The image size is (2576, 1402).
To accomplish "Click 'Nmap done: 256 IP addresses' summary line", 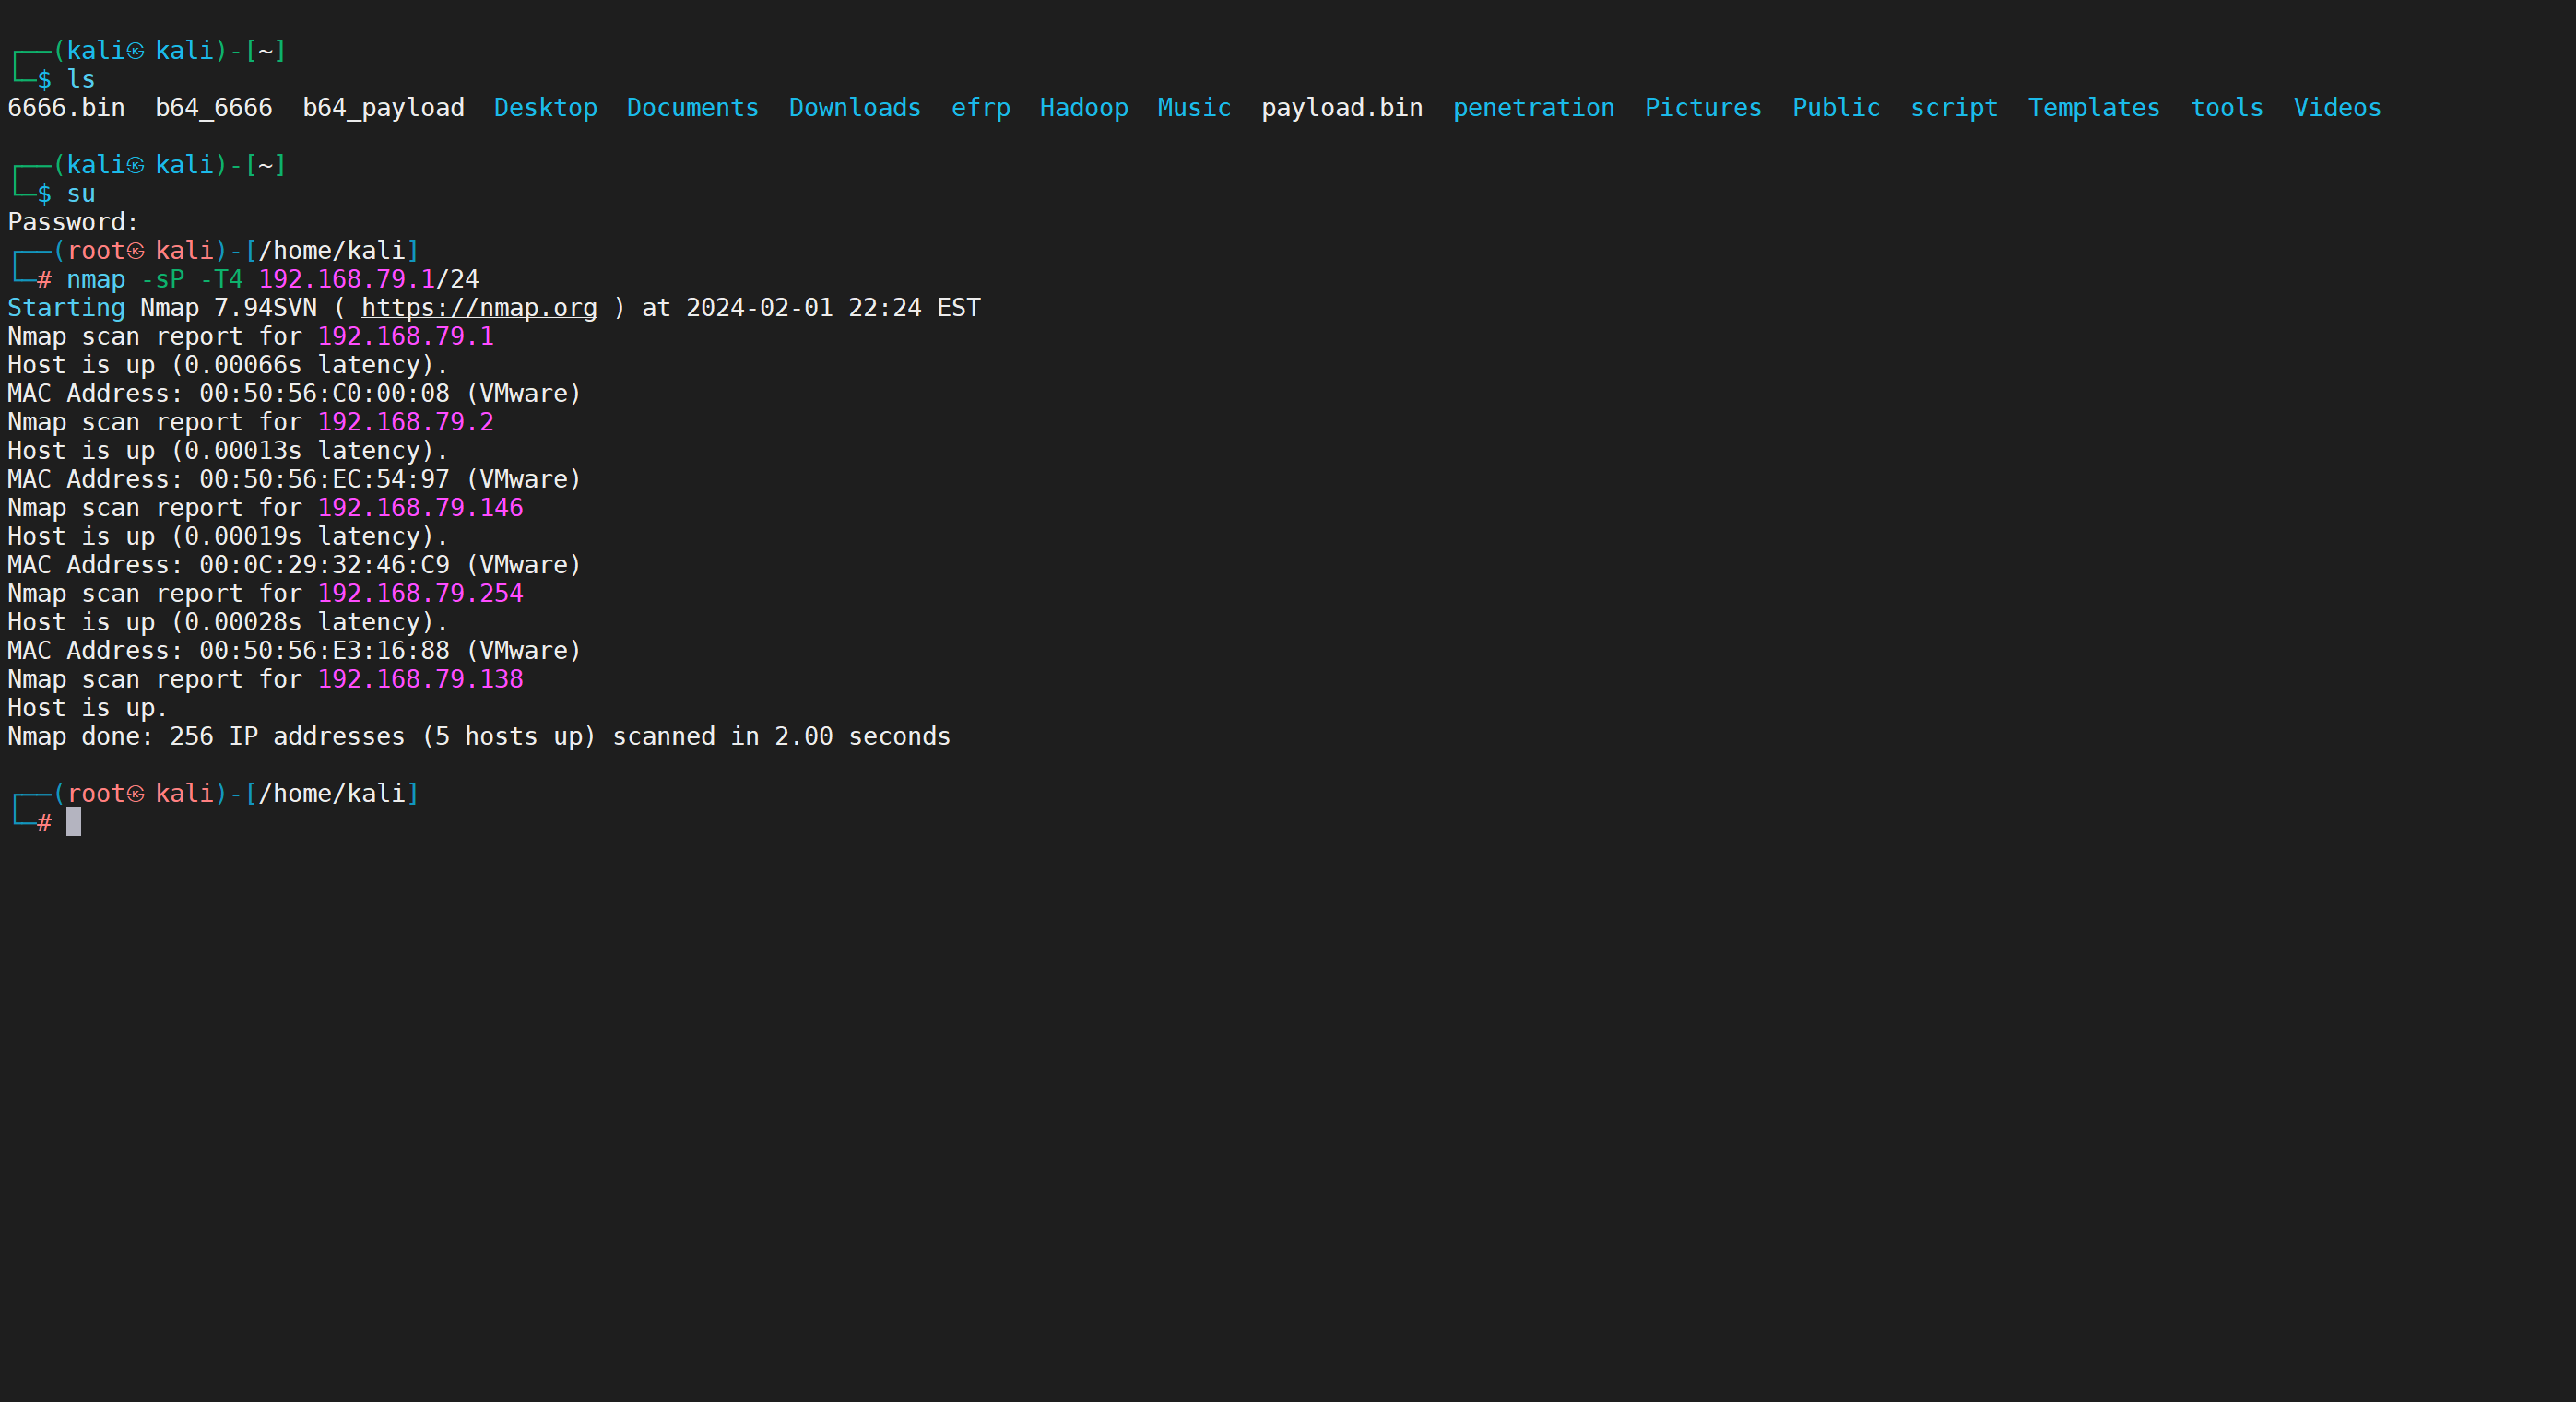I will 479,737.
